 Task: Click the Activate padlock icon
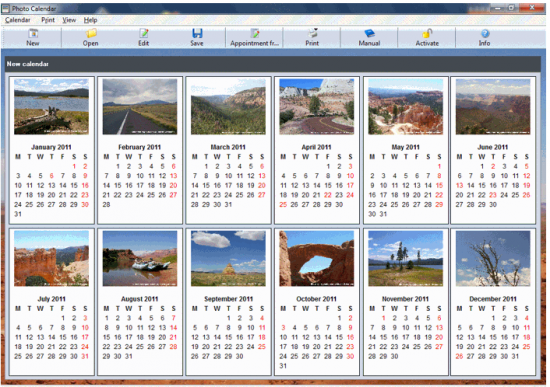click(x=427, y=33)
